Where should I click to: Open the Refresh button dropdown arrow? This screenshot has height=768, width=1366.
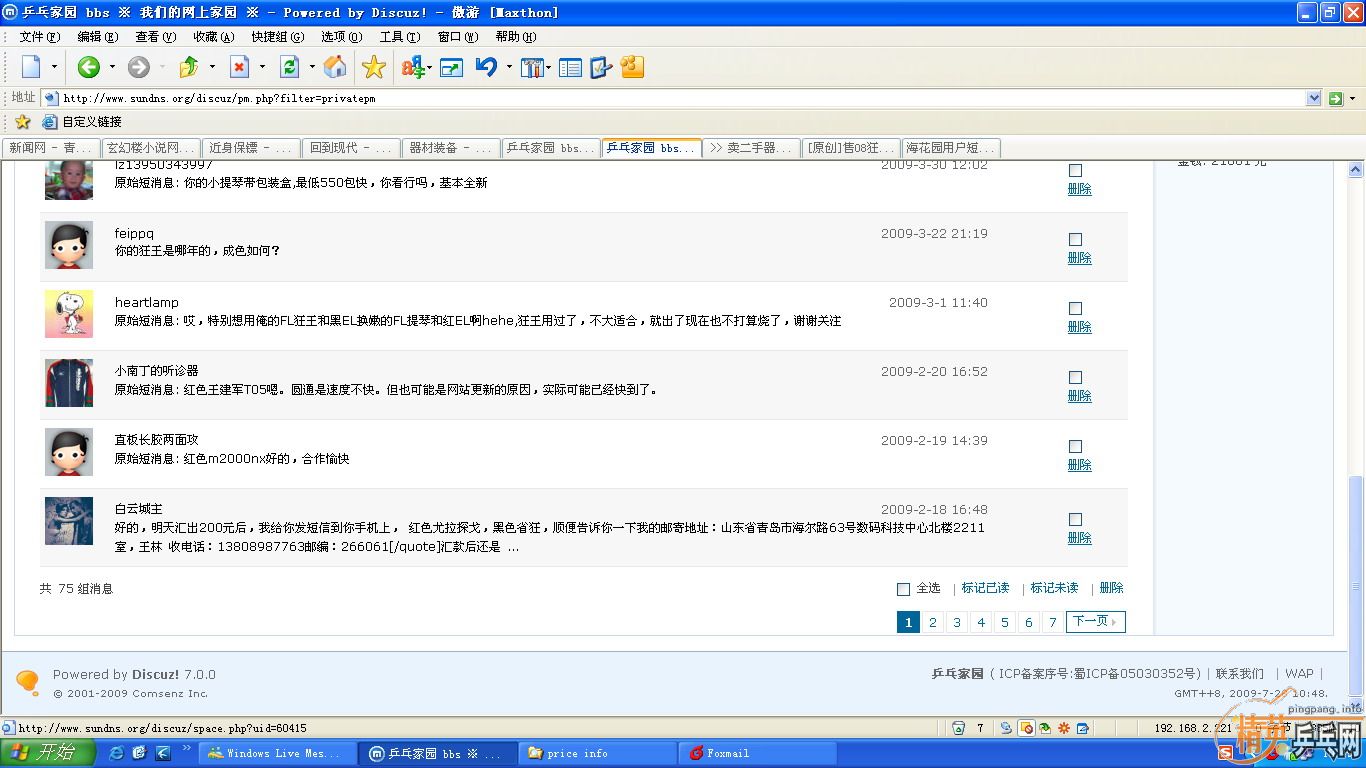point(312,67)
